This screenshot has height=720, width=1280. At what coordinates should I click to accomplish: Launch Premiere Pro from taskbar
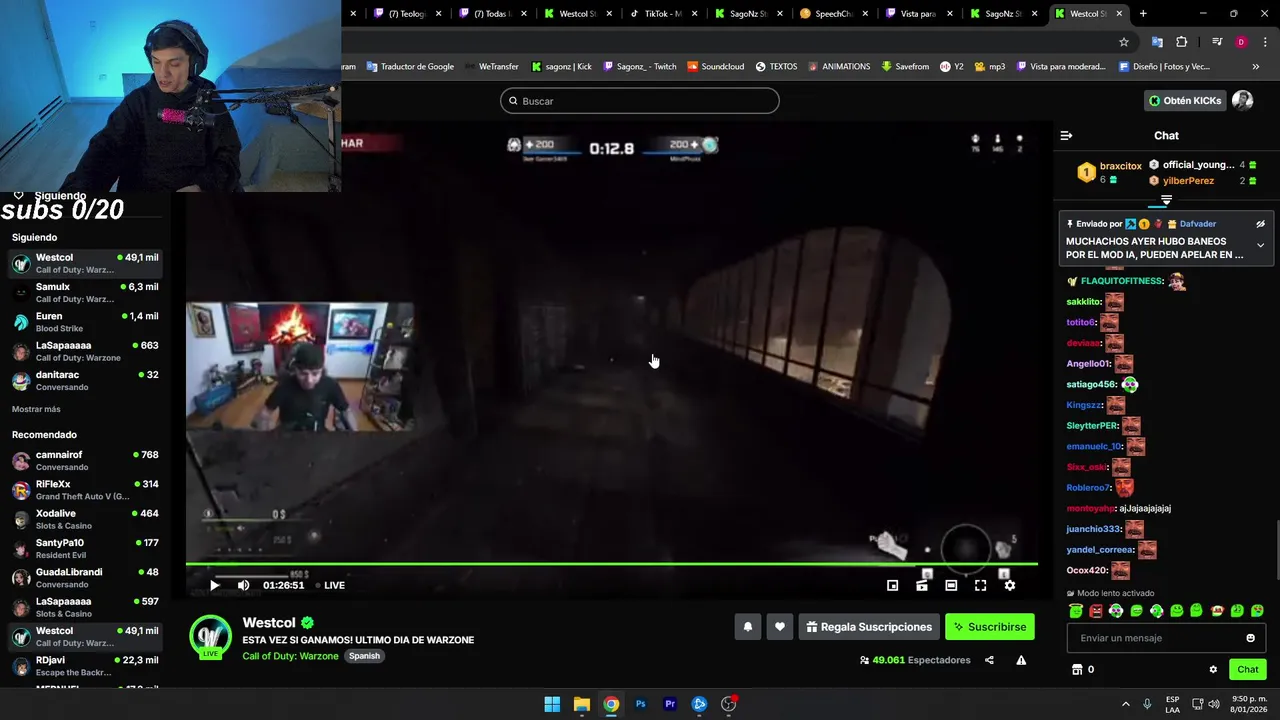tap(670, 704)
